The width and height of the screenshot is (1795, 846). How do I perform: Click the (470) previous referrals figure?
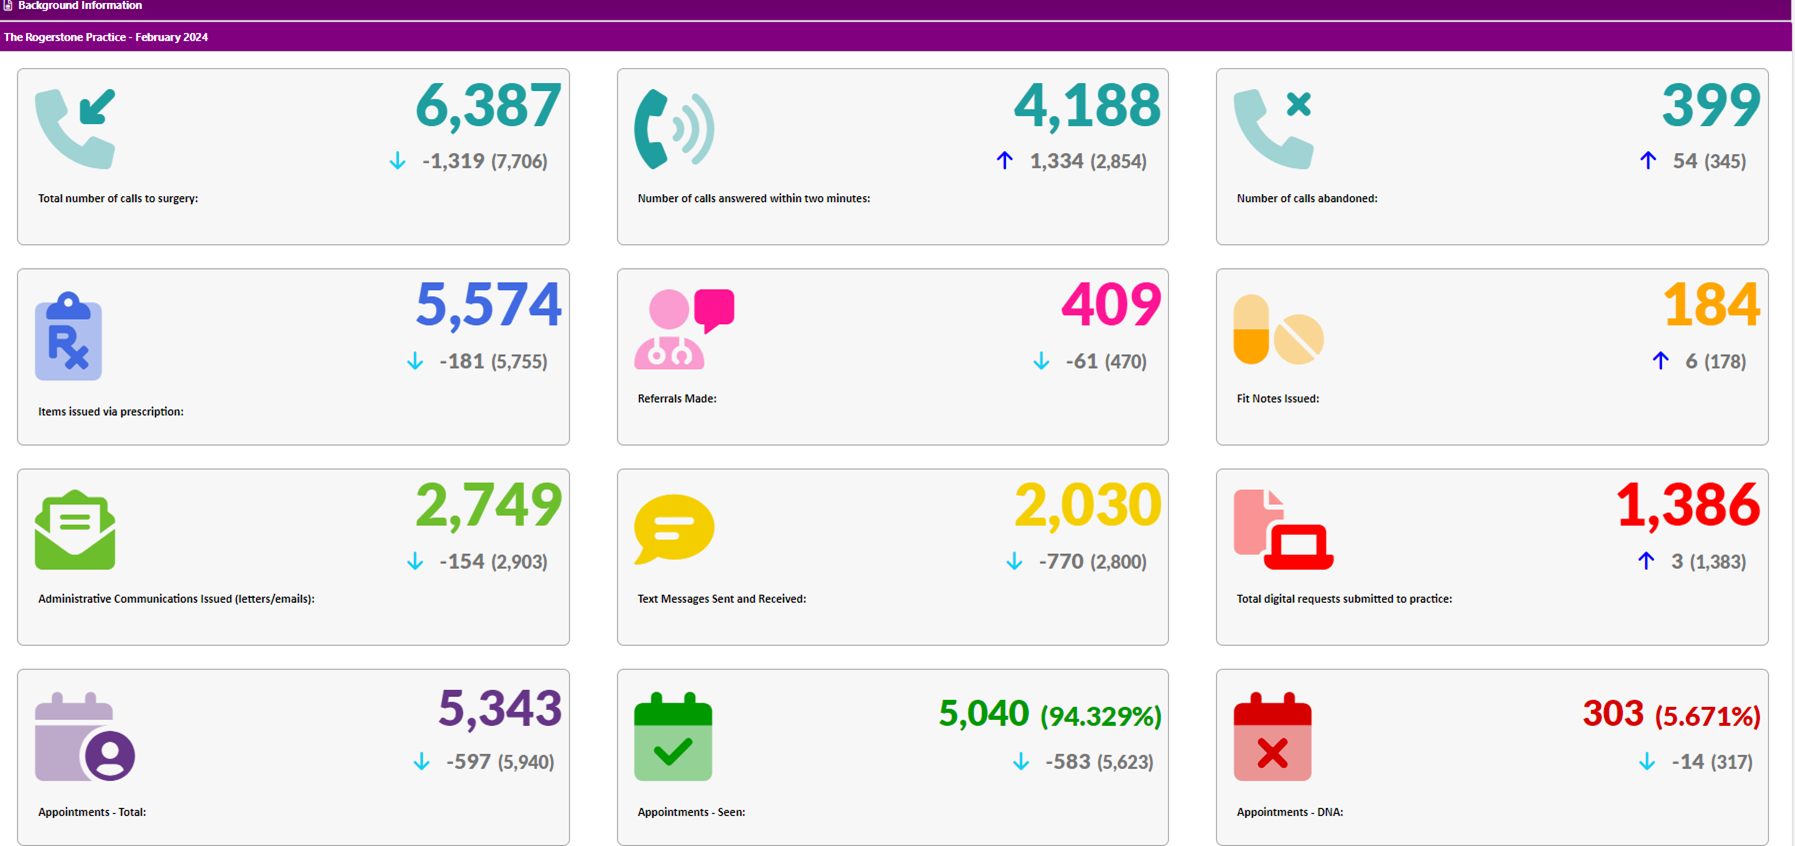[1125, 362]
